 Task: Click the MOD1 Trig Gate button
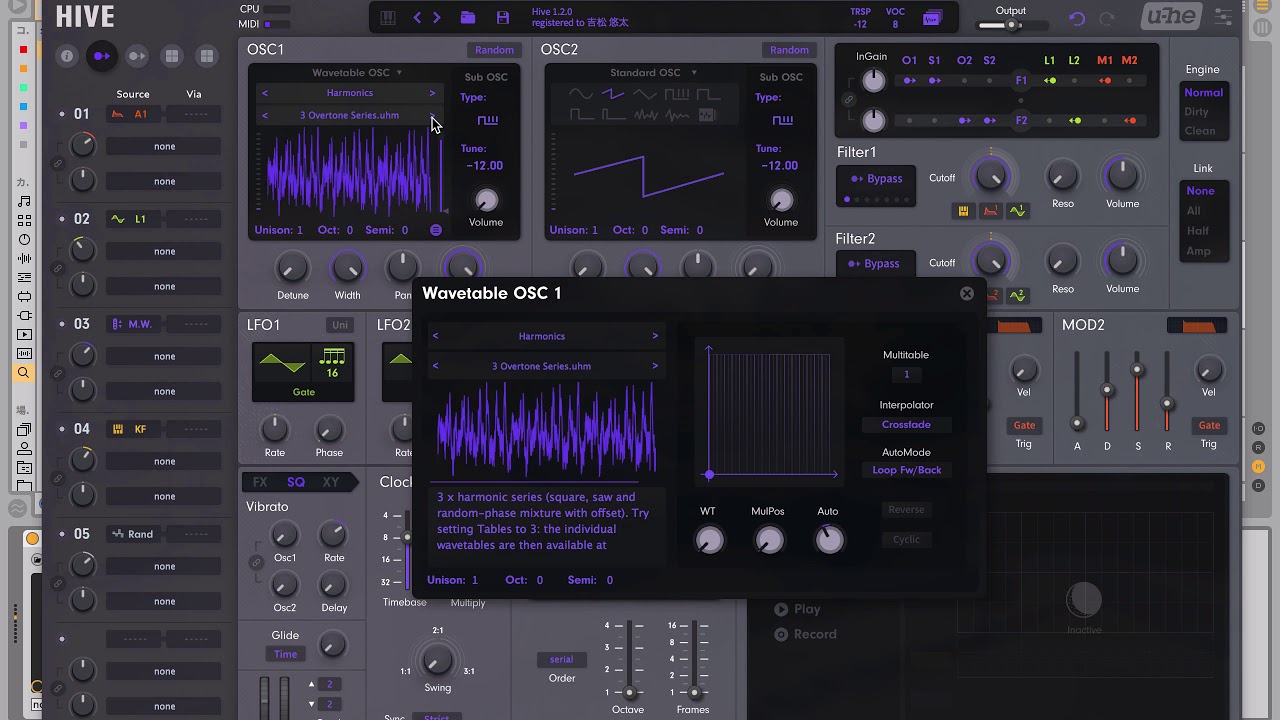tap(1024, 425)
